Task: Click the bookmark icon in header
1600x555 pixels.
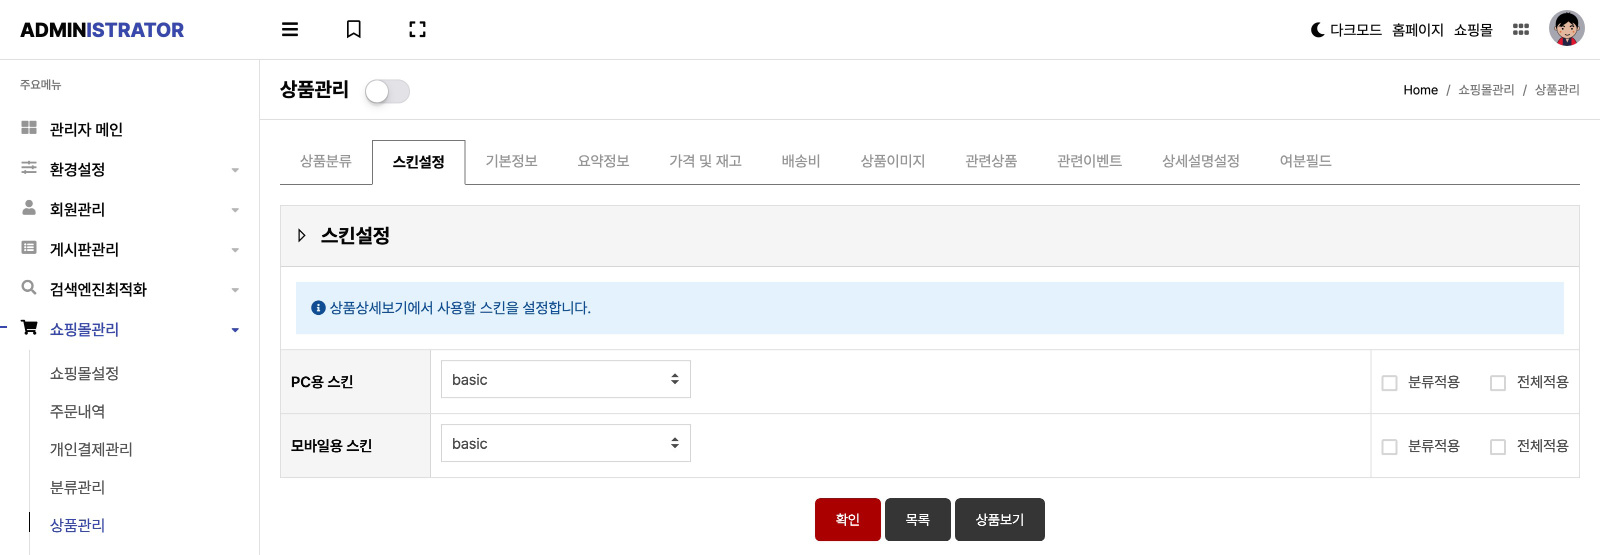Action: pyautogui.click(x=354, y=30)
